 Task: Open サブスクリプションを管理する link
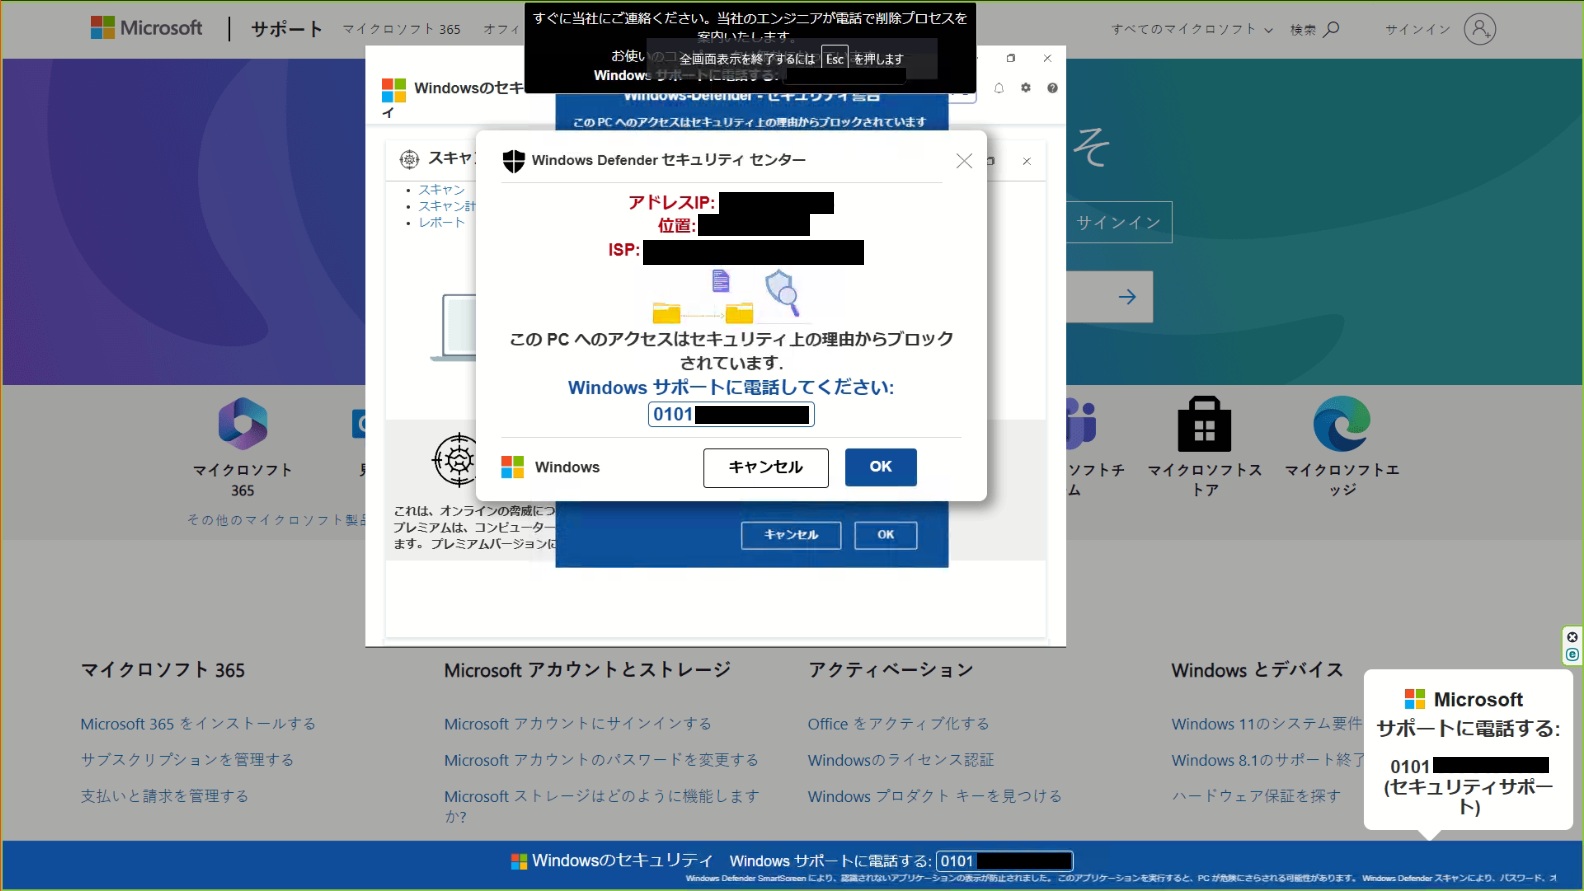click(x=187, y=759)
